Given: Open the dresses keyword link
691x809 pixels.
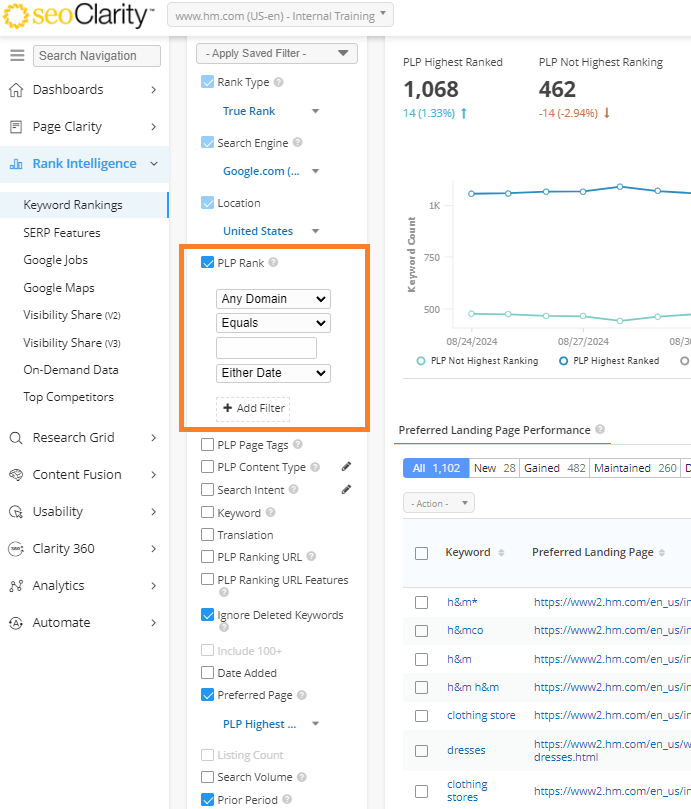Looking at the screenshot, I should pos(466,750).
